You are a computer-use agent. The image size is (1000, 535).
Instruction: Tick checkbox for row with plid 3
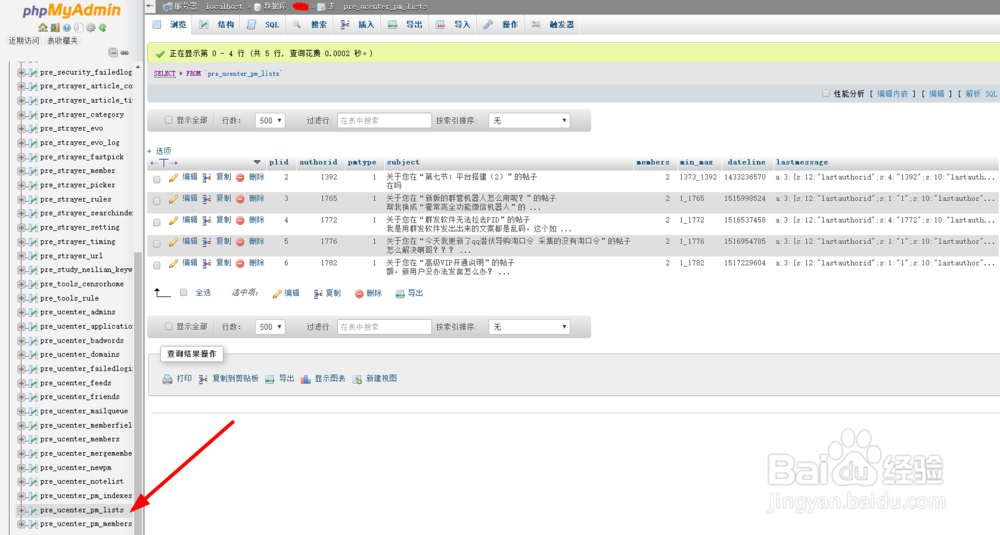point(157,201)
